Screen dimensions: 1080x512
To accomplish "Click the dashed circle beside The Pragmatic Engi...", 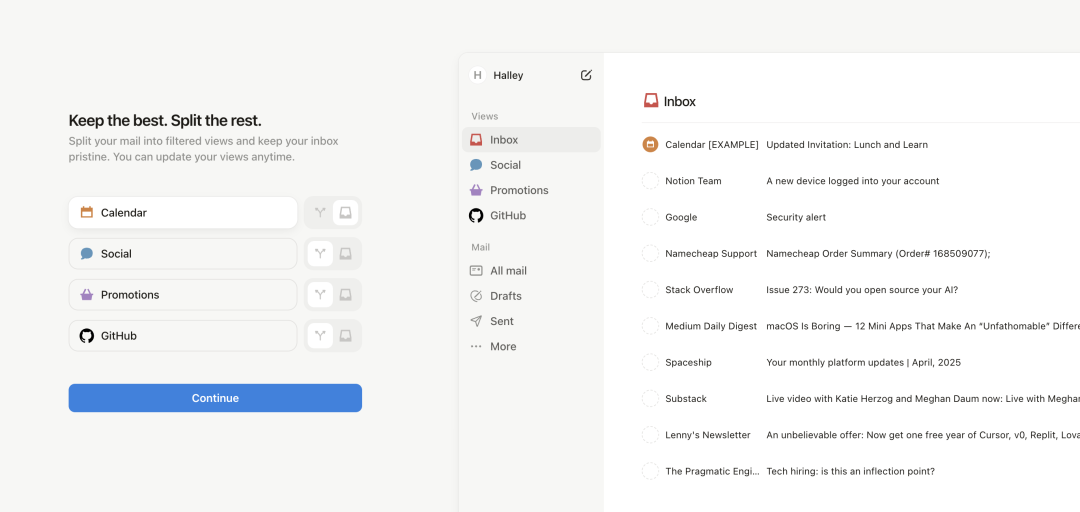I will click(x=650, y=471).
